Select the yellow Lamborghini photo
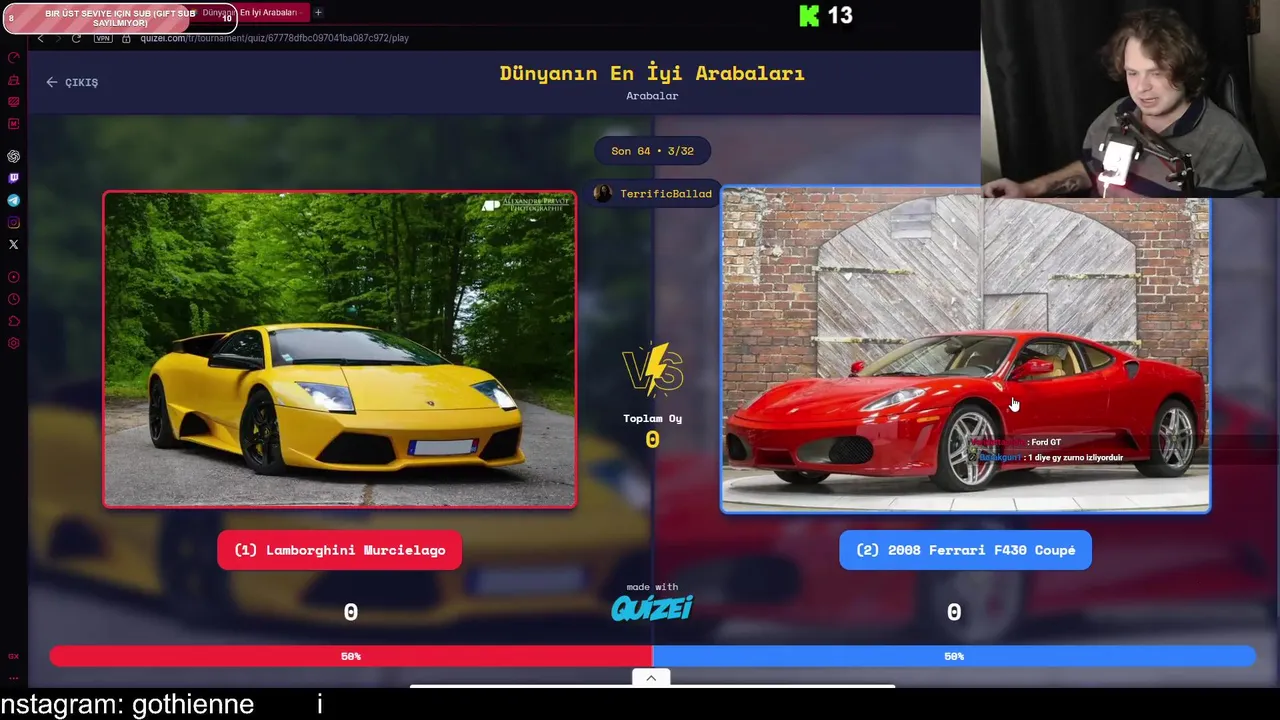The height and width of the screenshot is (720, 1280). (340, 350)
